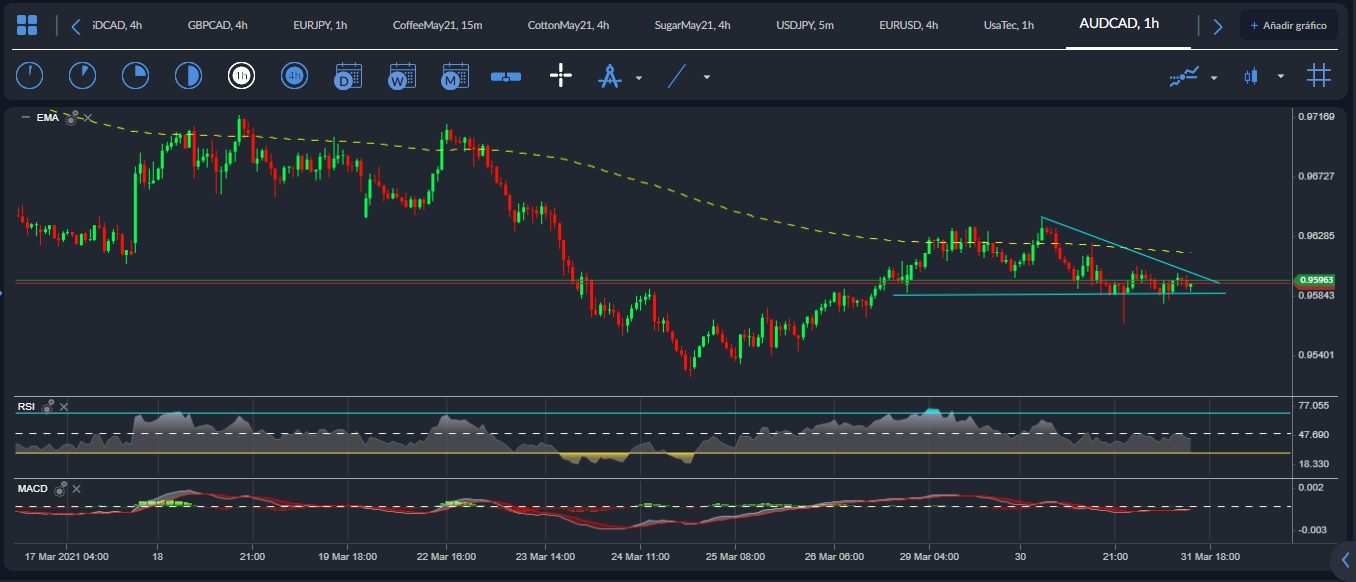Switch to the CottonMay21, 4h tab
The height and width of the screenshot is (582, 1356).
(x=567, y=25)
